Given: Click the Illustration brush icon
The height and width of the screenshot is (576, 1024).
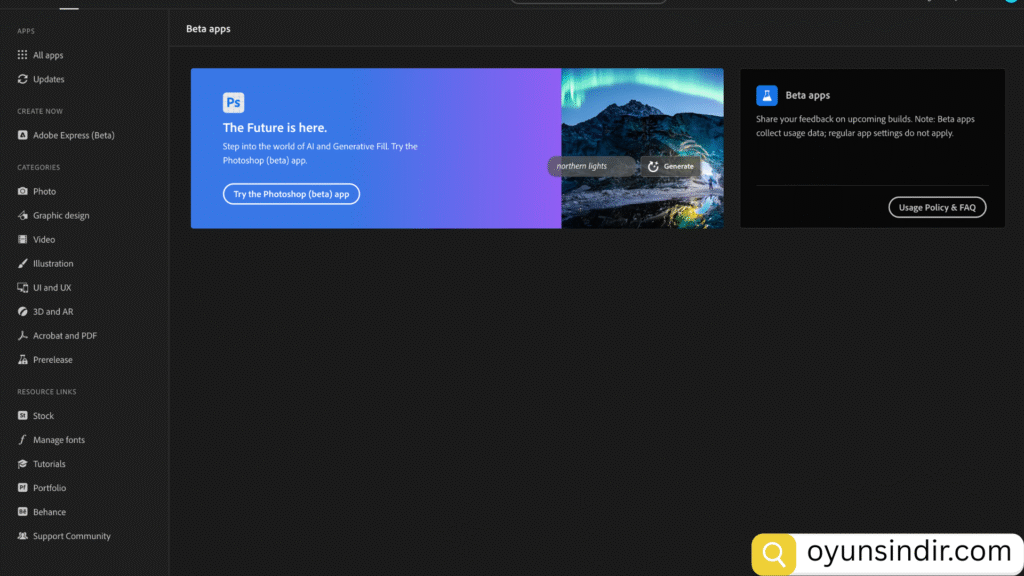Looking at the screenshot, I should 23,263.
